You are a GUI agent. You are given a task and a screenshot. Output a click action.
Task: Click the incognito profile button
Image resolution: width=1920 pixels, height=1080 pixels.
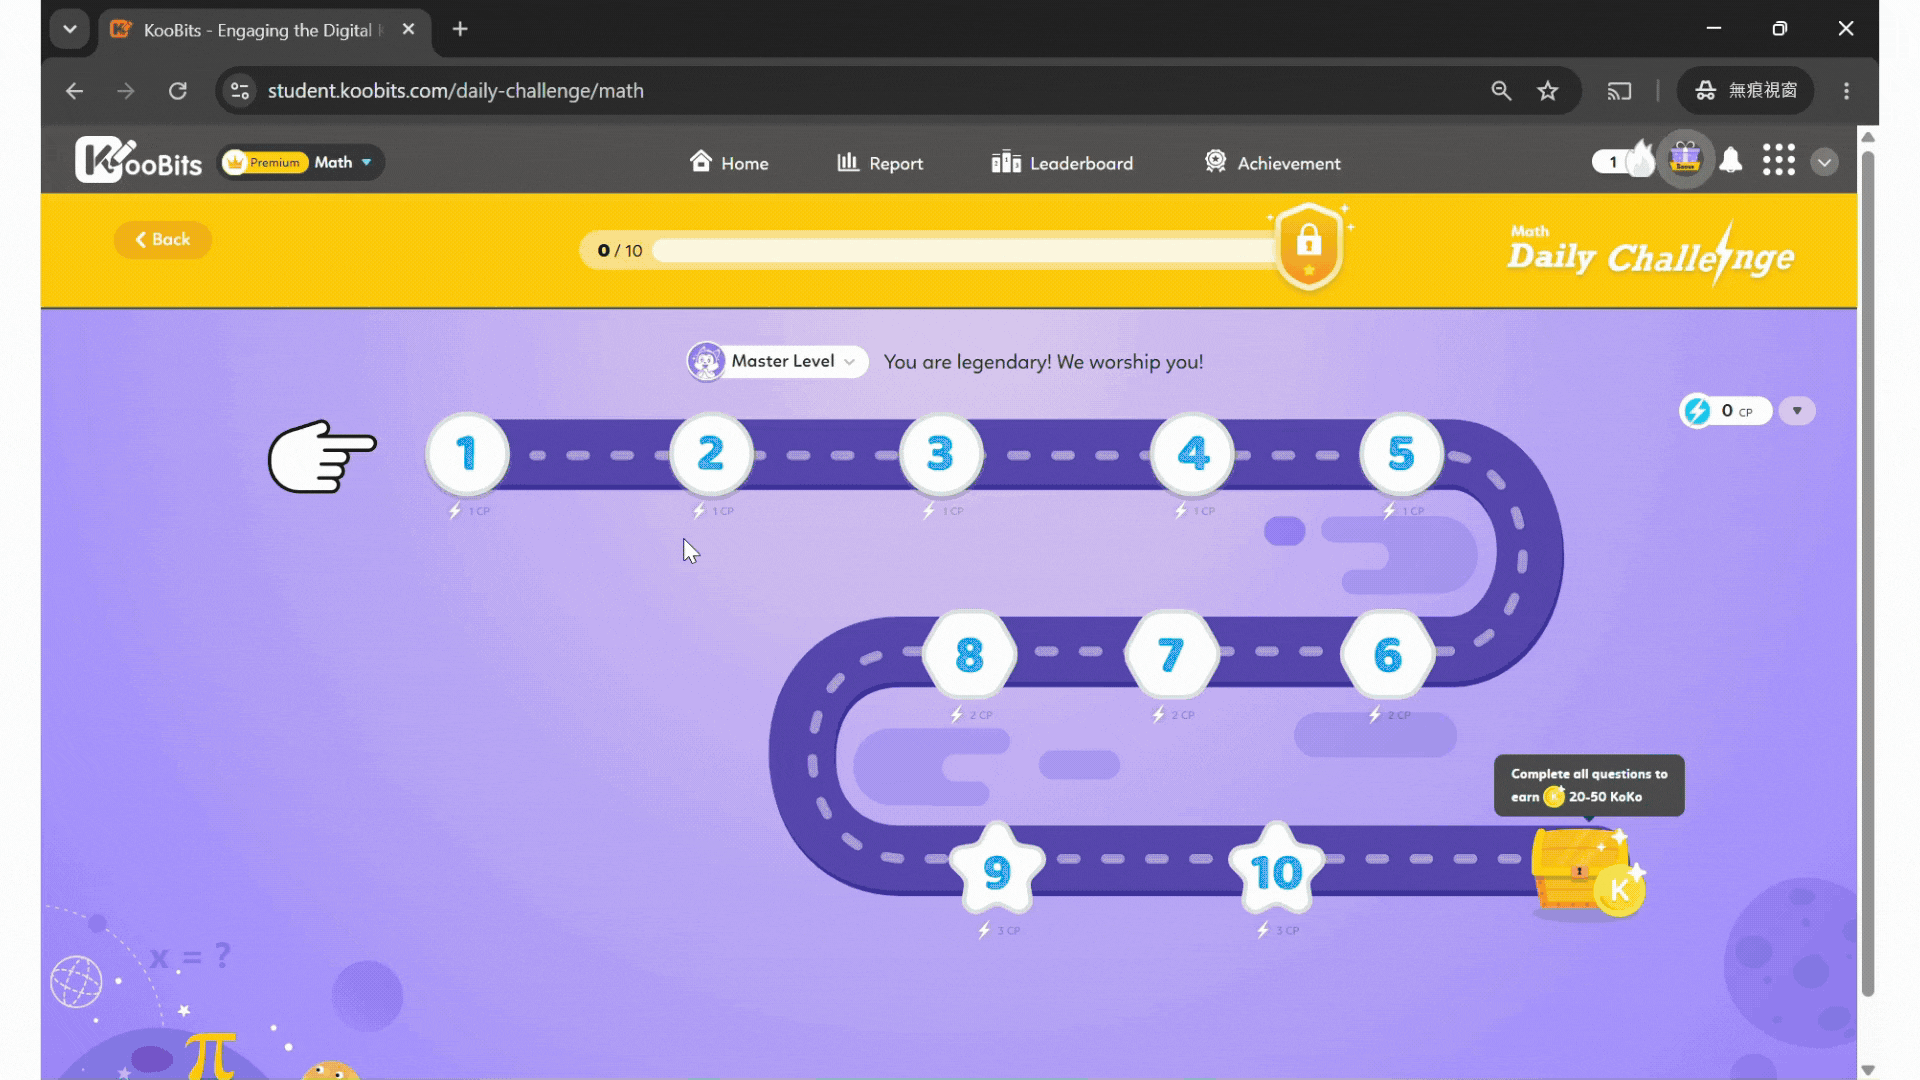click(1746, 91)
